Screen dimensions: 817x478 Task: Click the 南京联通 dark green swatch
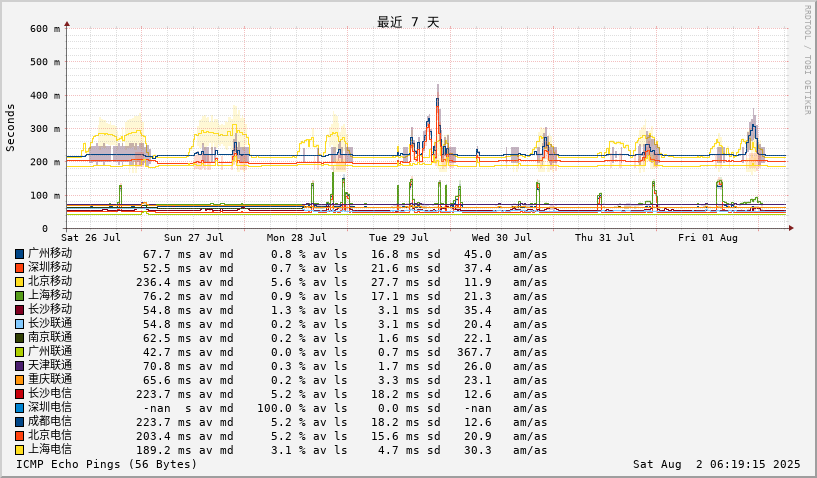[x=19, y=339]
